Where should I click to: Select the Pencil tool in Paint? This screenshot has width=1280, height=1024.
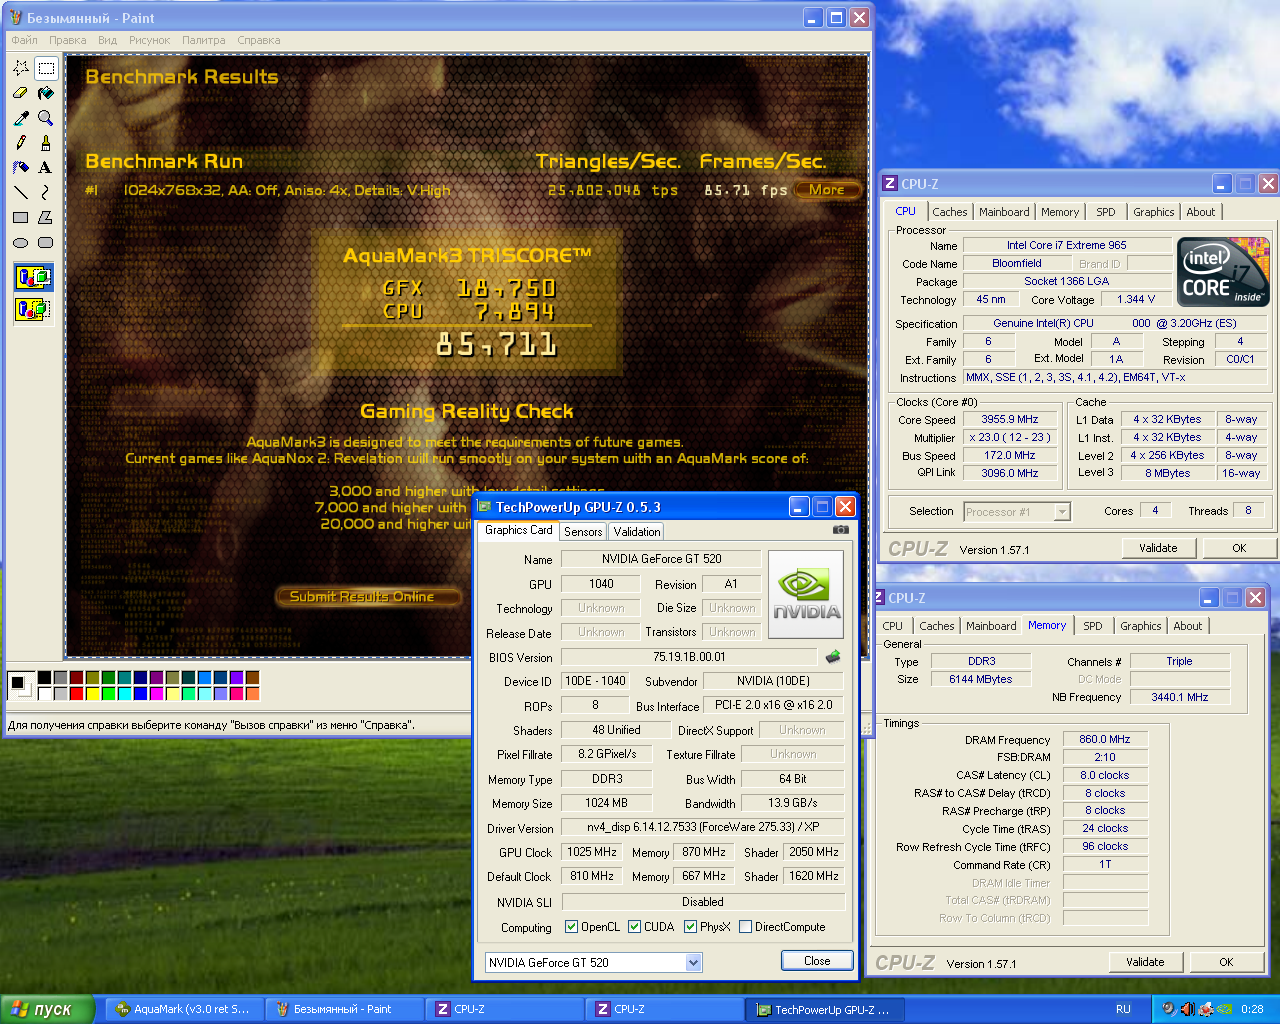point(21,143)
